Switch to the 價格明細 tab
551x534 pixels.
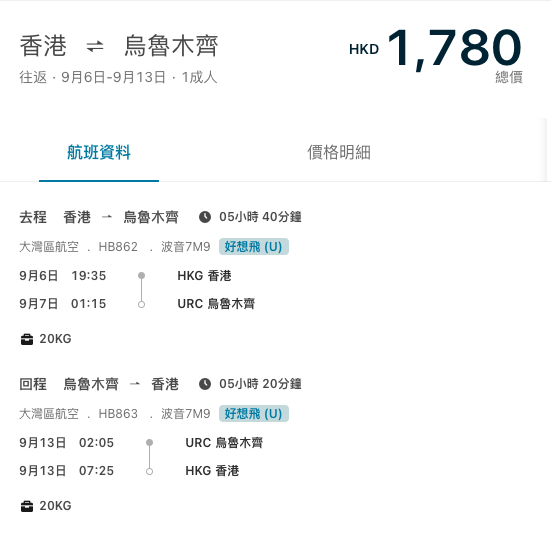339,152
